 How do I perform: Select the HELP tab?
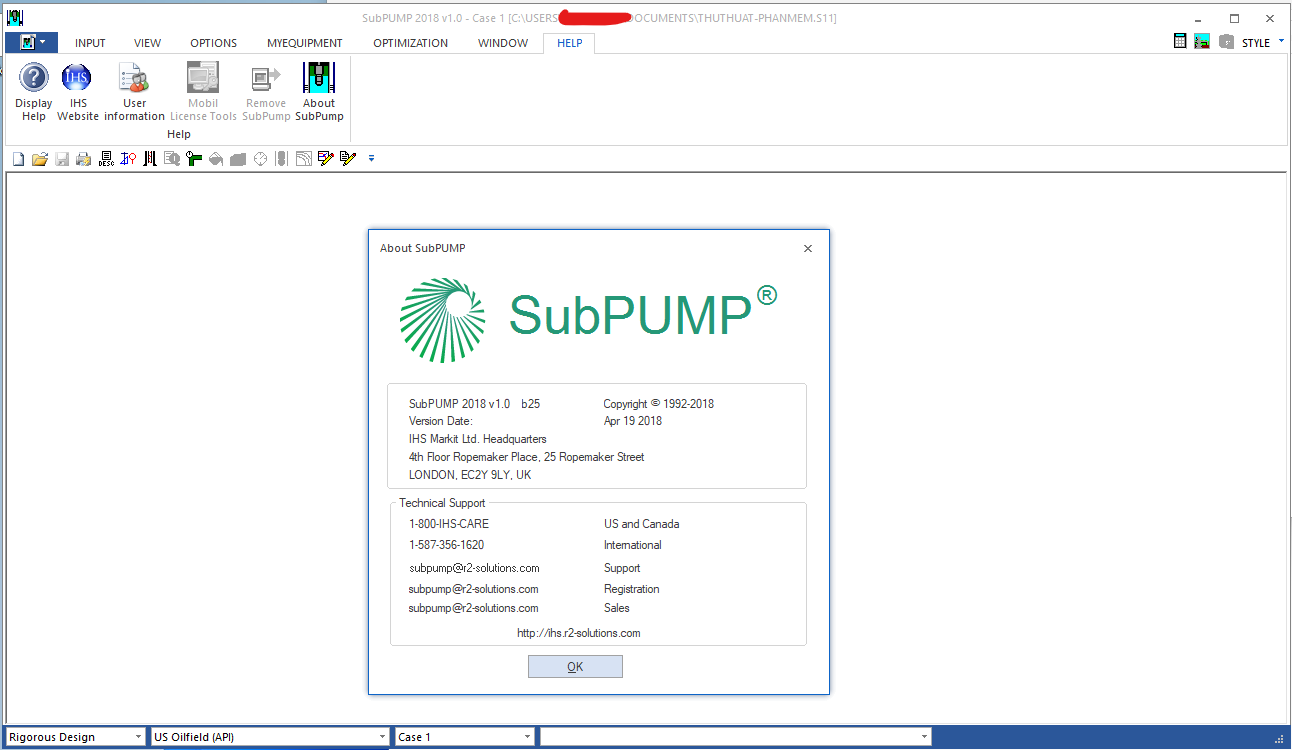point(570,43)
